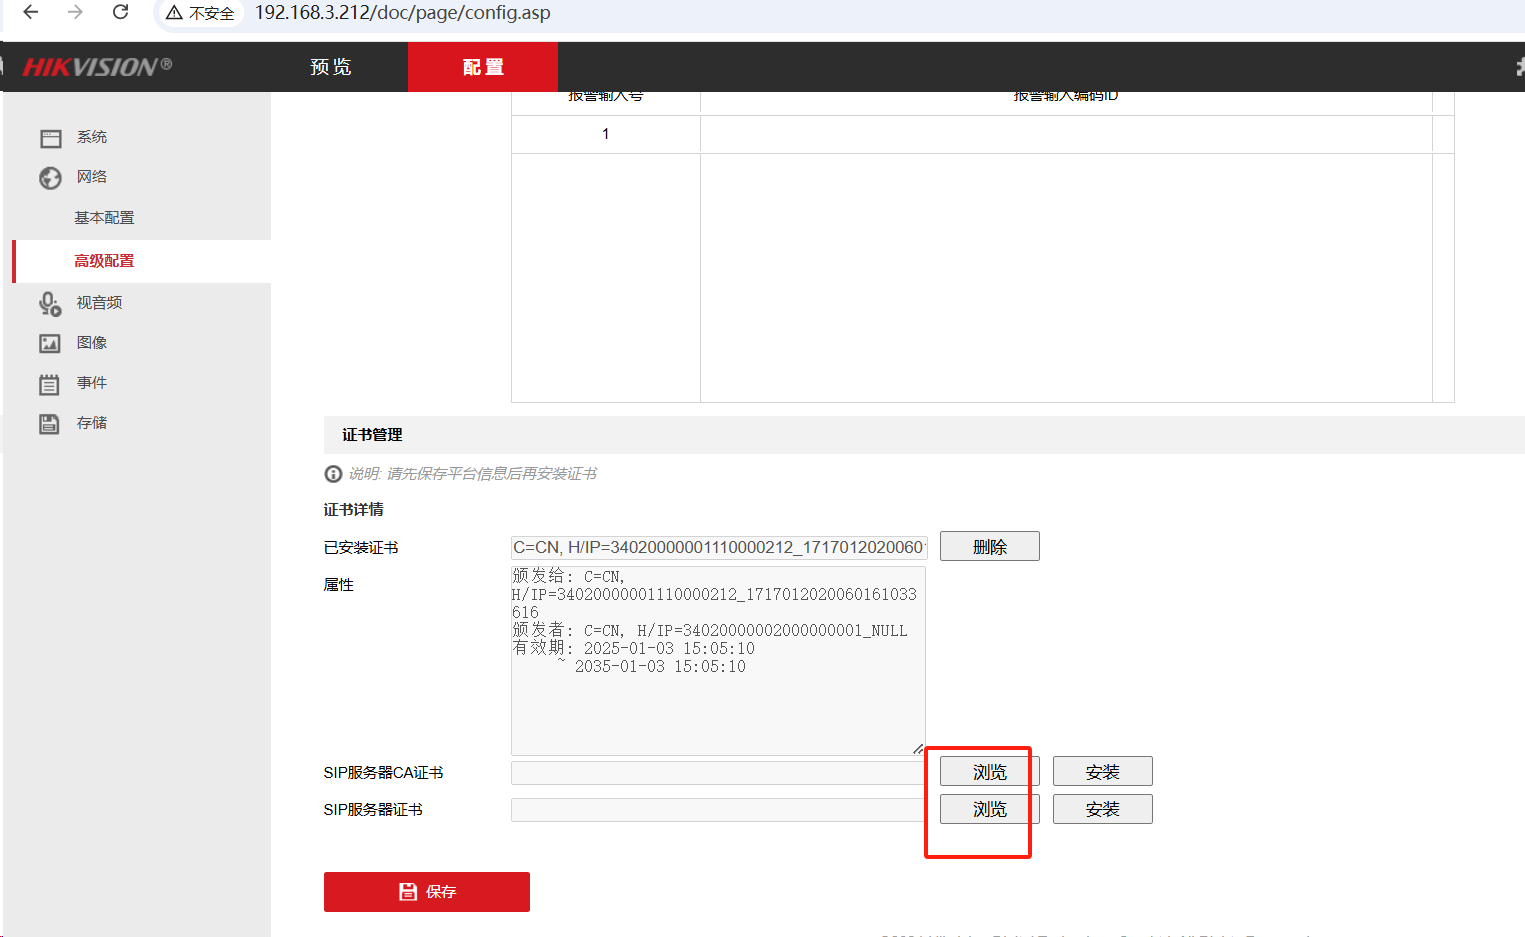Image resolution: width=1525 pixels, height=937 pixels.
Task: Browse for the SIP服务器CA证书 file
Action: point(987,770)
